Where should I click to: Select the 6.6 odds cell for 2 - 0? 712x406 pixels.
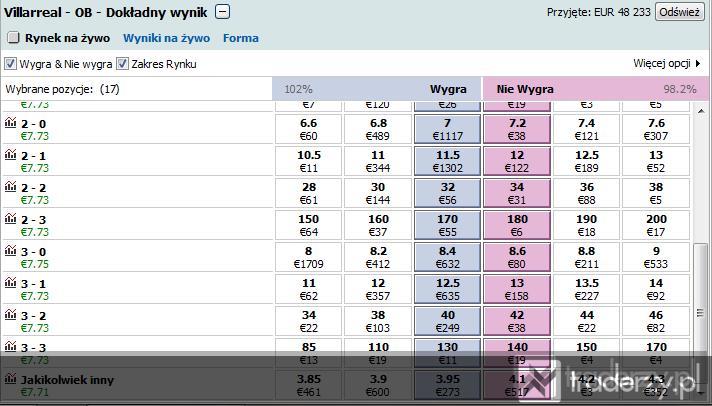tap(308, 129)
